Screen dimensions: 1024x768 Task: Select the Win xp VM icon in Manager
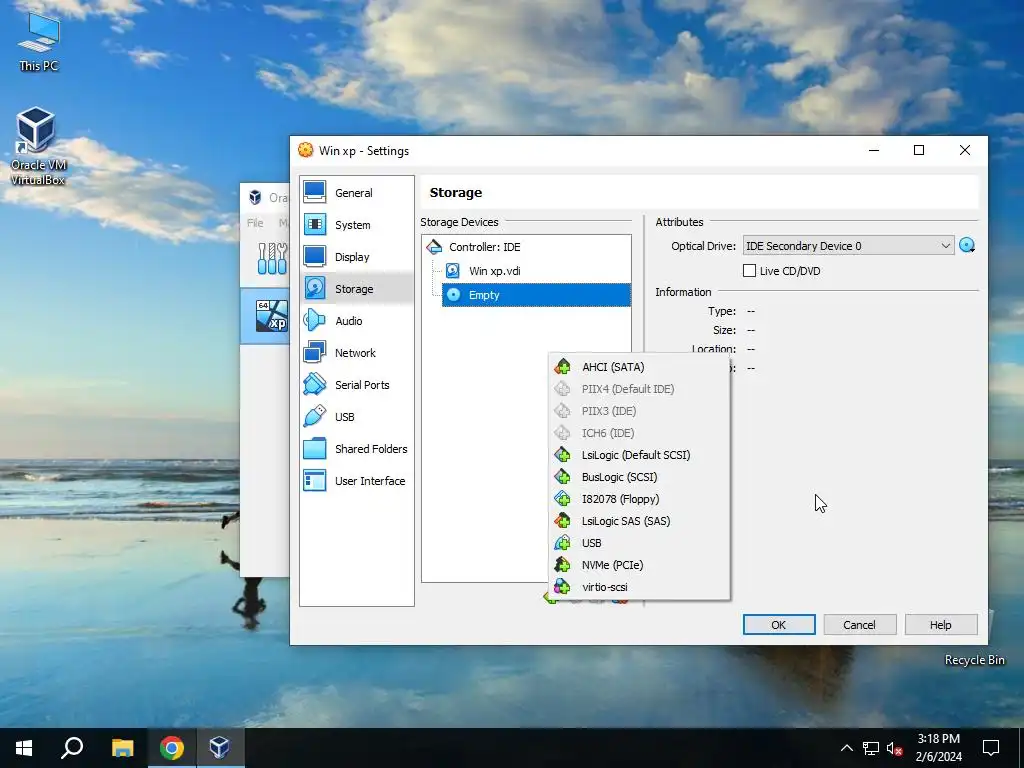coord(272,315)
